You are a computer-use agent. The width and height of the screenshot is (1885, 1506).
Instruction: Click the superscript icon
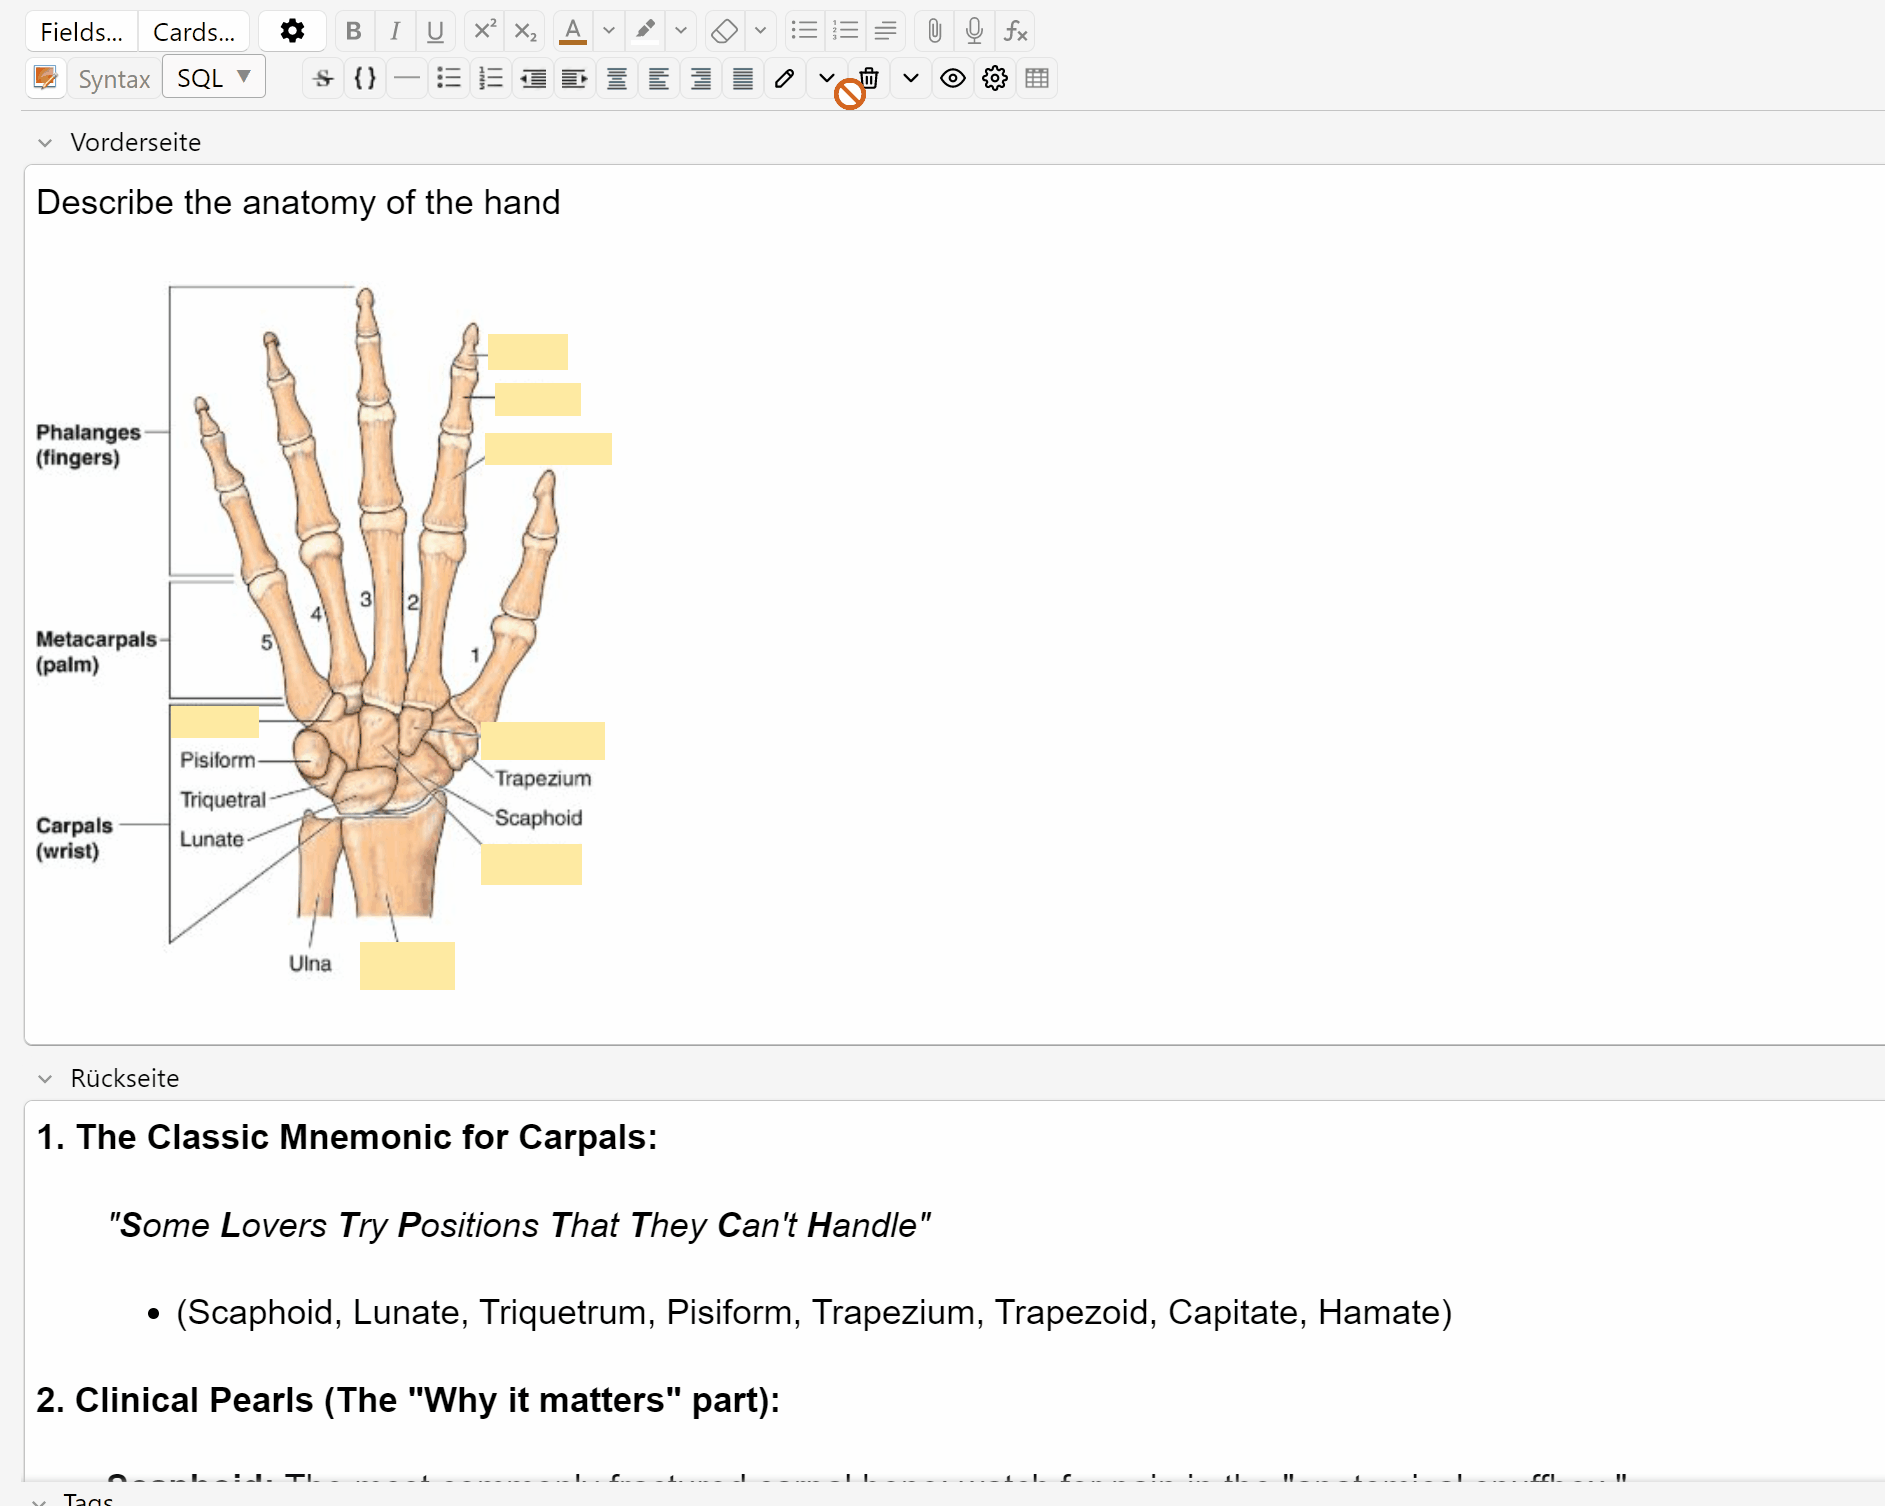(484, 31)
